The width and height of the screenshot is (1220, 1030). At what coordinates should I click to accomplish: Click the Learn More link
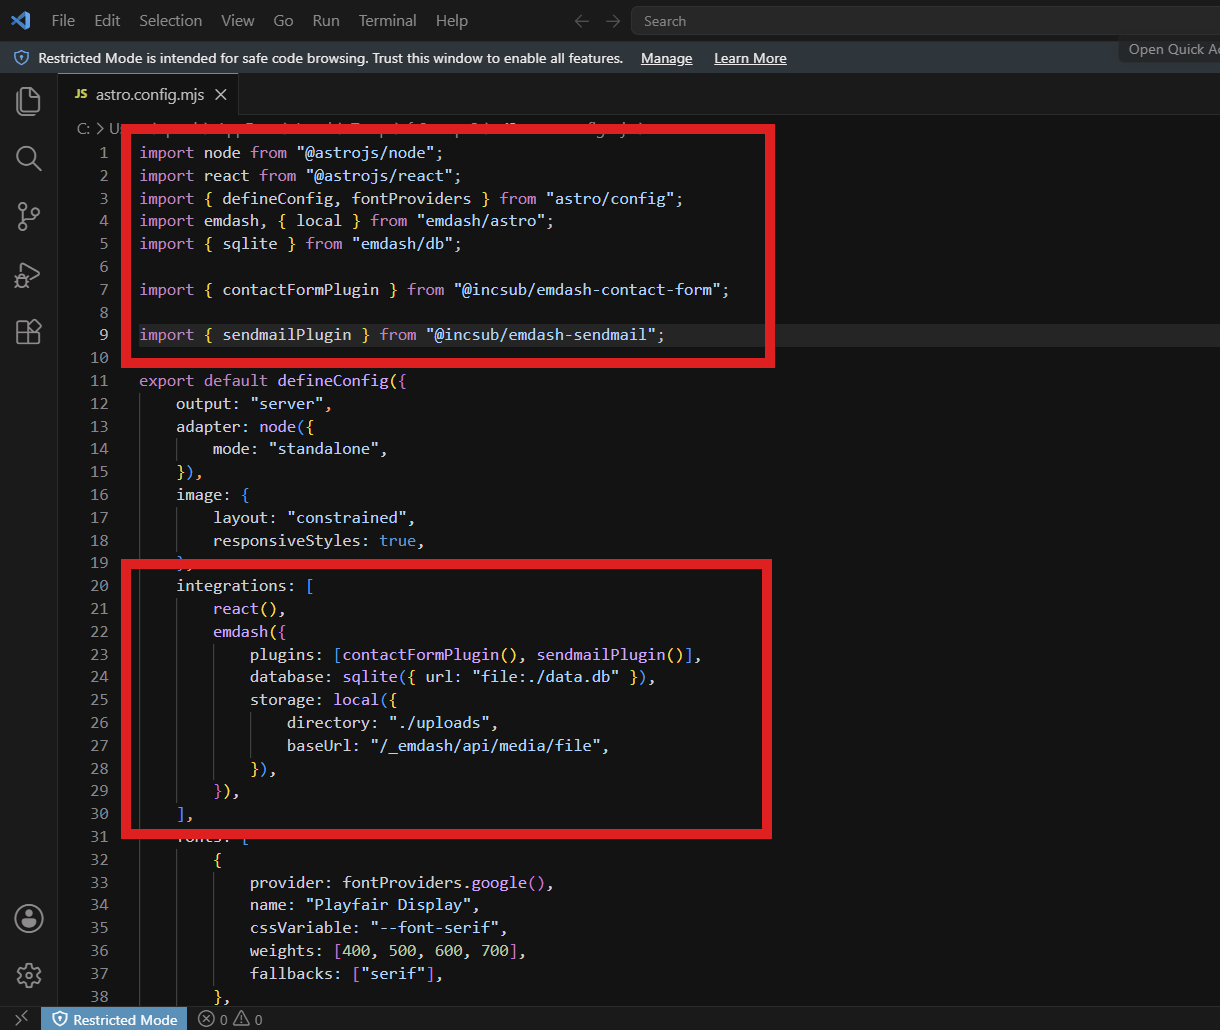click(750, 58)
